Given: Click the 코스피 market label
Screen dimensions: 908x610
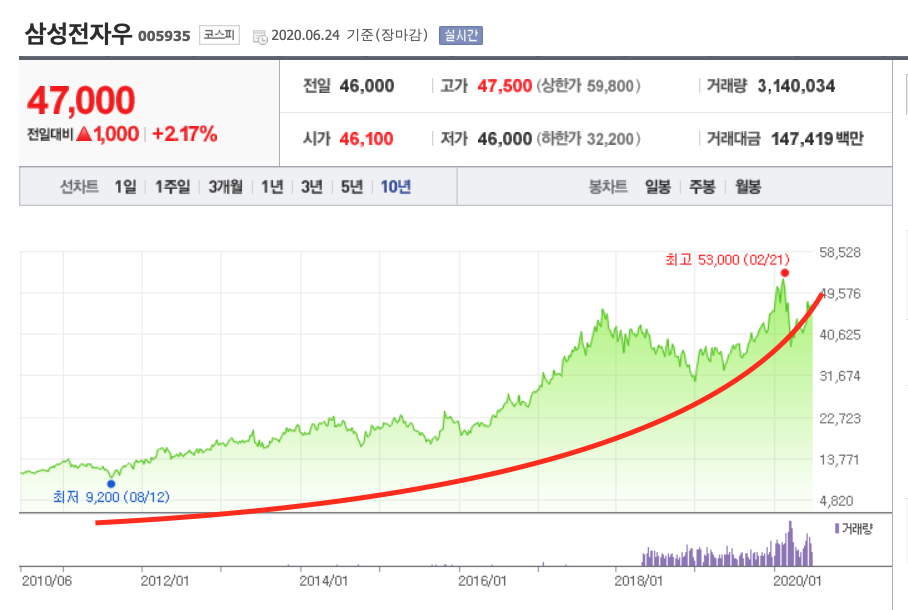Looking at the screenshot, I should coord(219,35).
